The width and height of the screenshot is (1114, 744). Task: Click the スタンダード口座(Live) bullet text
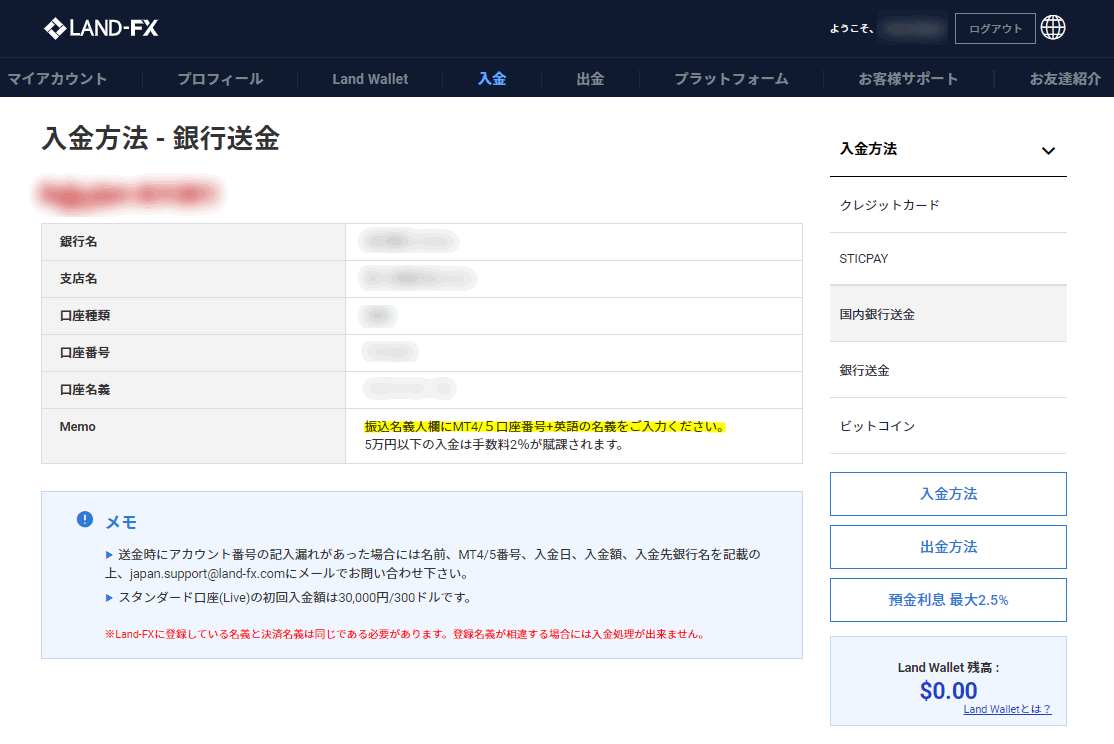click(295, 598)
